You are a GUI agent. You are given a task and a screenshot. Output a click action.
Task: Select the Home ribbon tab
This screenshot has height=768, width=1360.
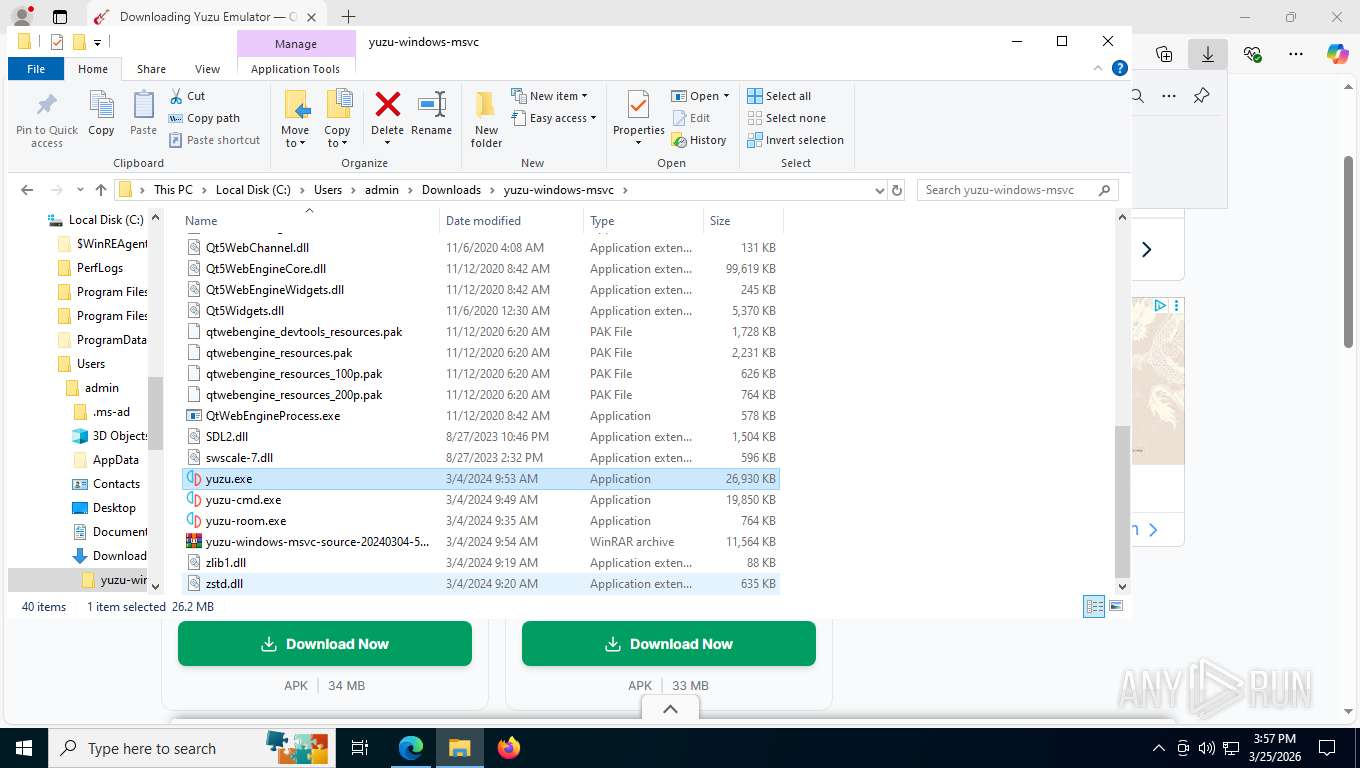pos(93,69)
